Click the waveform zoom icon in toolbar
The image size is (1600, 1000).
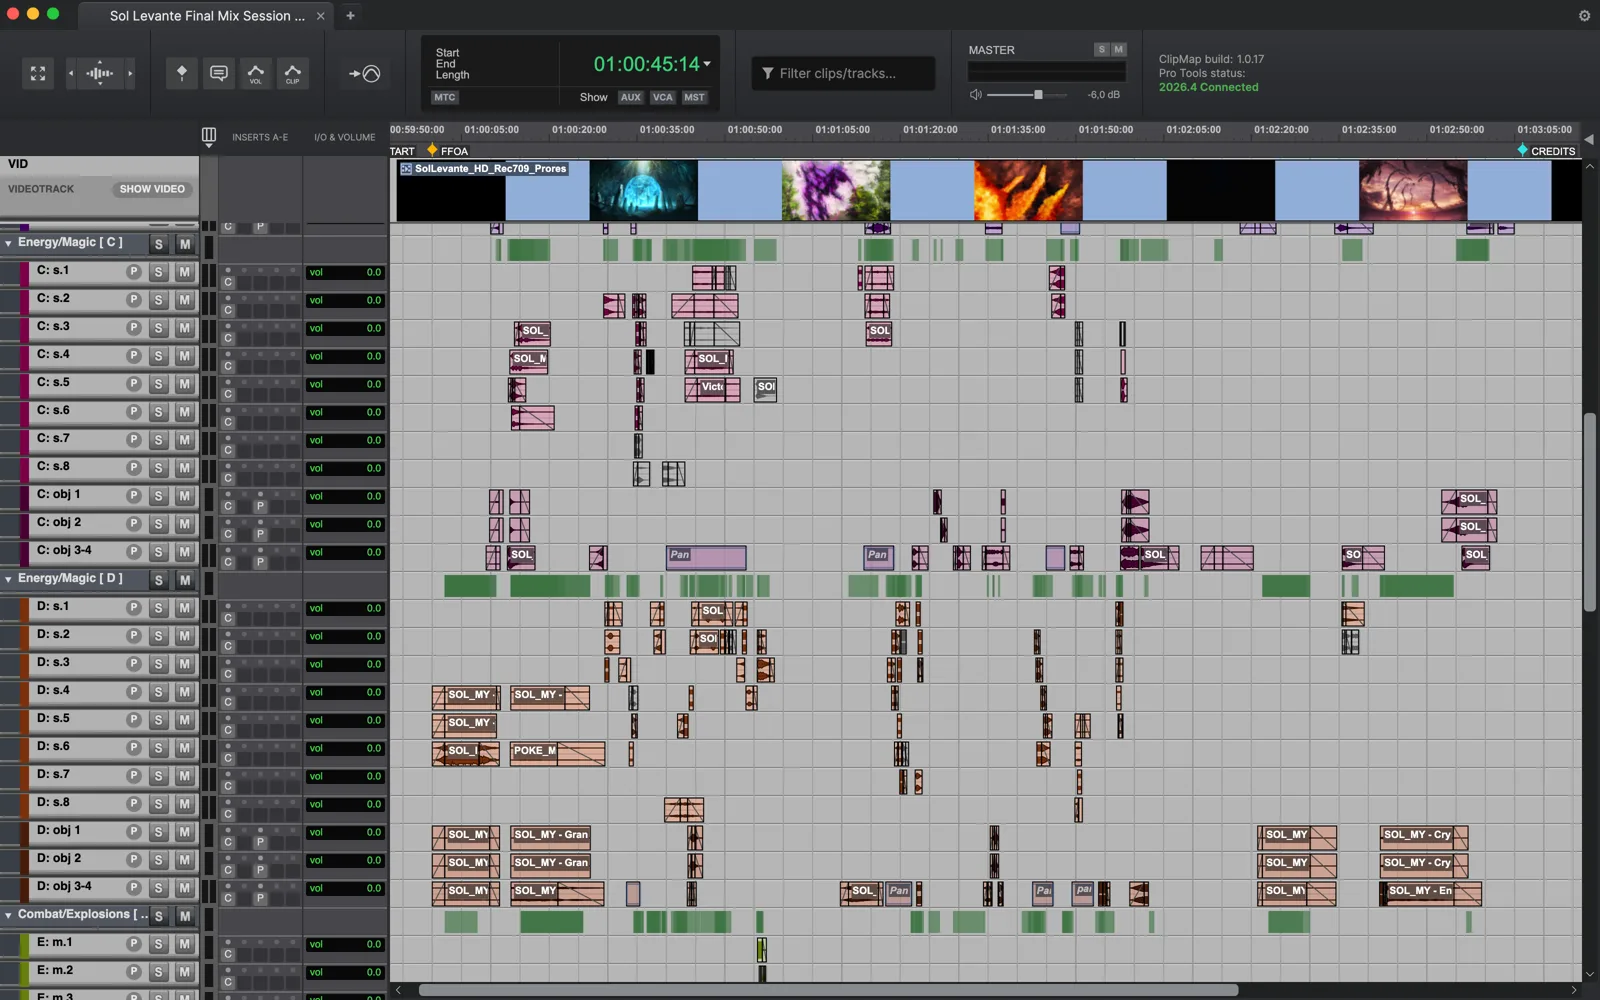(x=100, y=73)
